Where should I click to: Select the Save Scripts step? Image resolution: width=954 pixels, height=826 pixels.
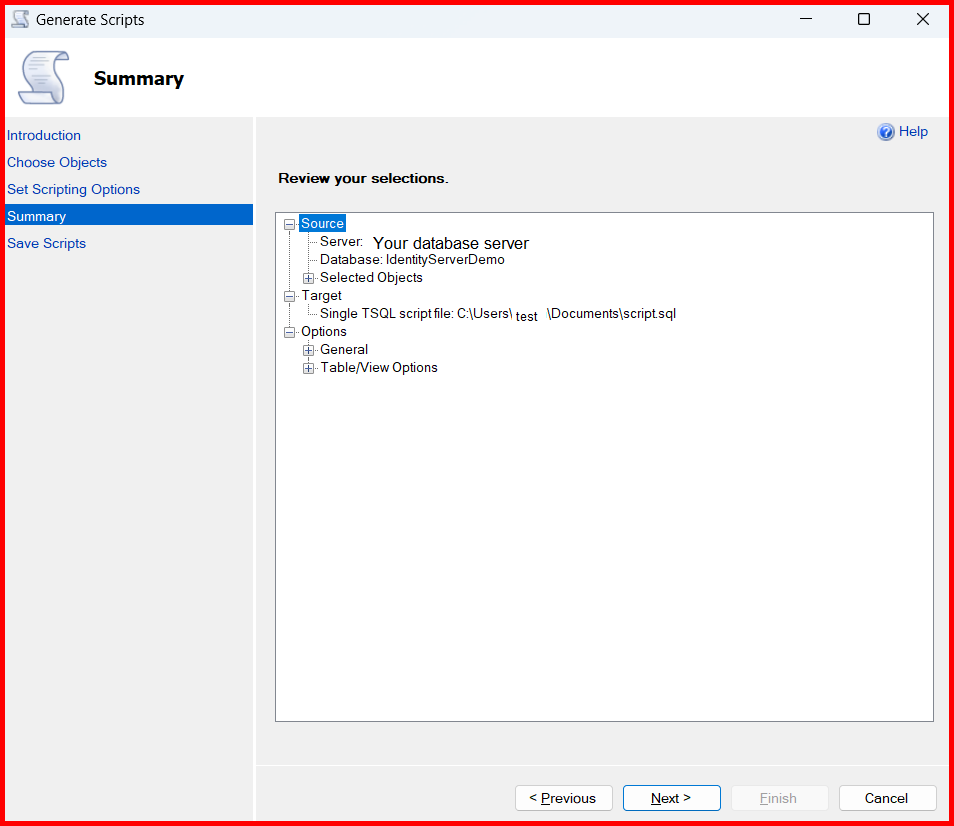(x=46, y=243)
